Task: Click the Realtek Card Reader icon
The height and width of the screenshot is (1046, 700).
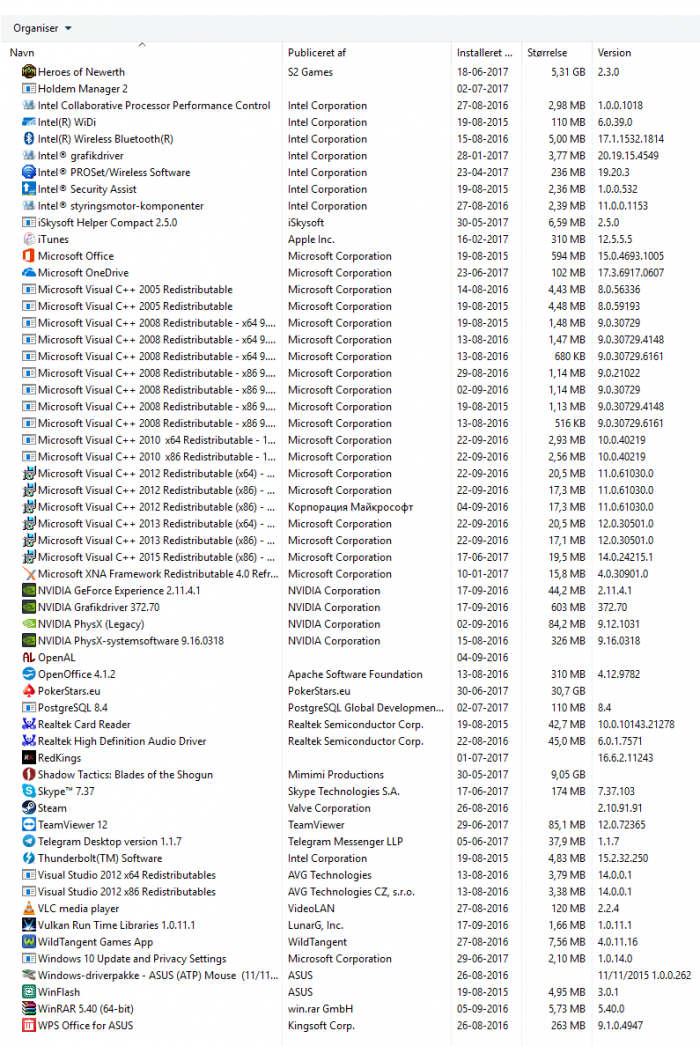Action: [x=29, y=724]
